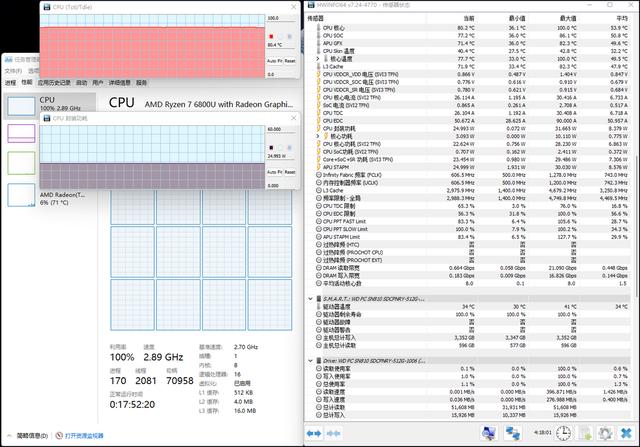Open the 文件(F) menu in Task Manager
Image resolution: width=640 pixels, height=447 pixels.
pyautogui.click(x=13, y=71)
